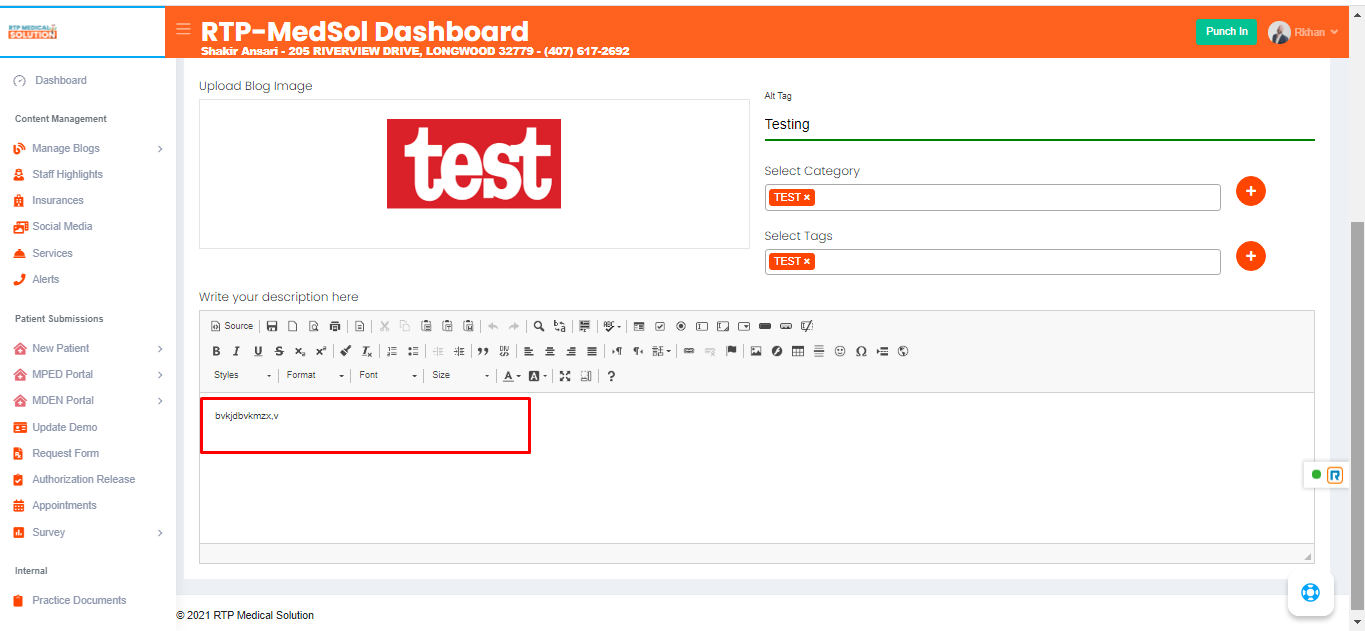Insert a table from the toolbar
Viewport: 1365px width, 631px height.
coord(798,351)
